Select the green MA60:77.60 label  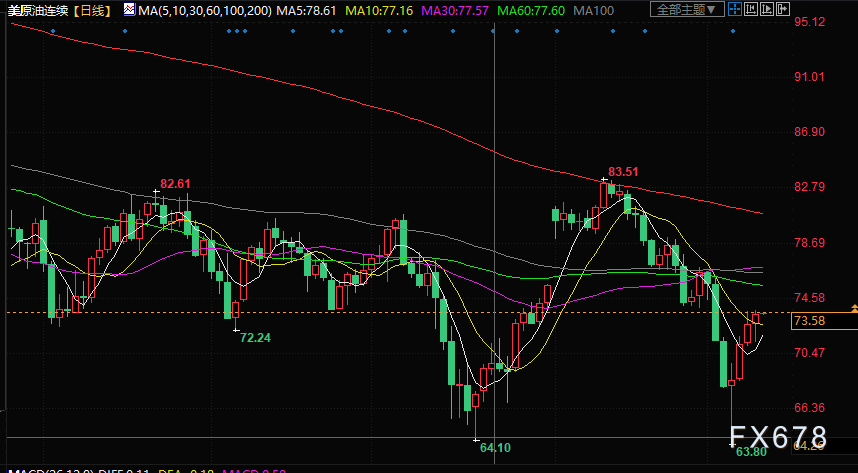[x=530, y=10]
